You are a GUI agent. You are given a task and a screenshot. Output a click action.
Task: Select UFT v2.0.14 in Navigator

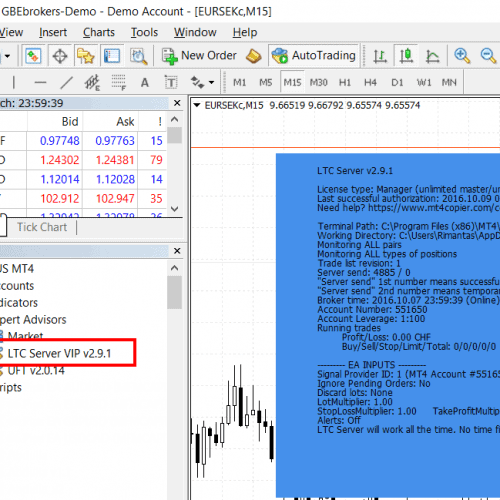click(x=36, y=370)
